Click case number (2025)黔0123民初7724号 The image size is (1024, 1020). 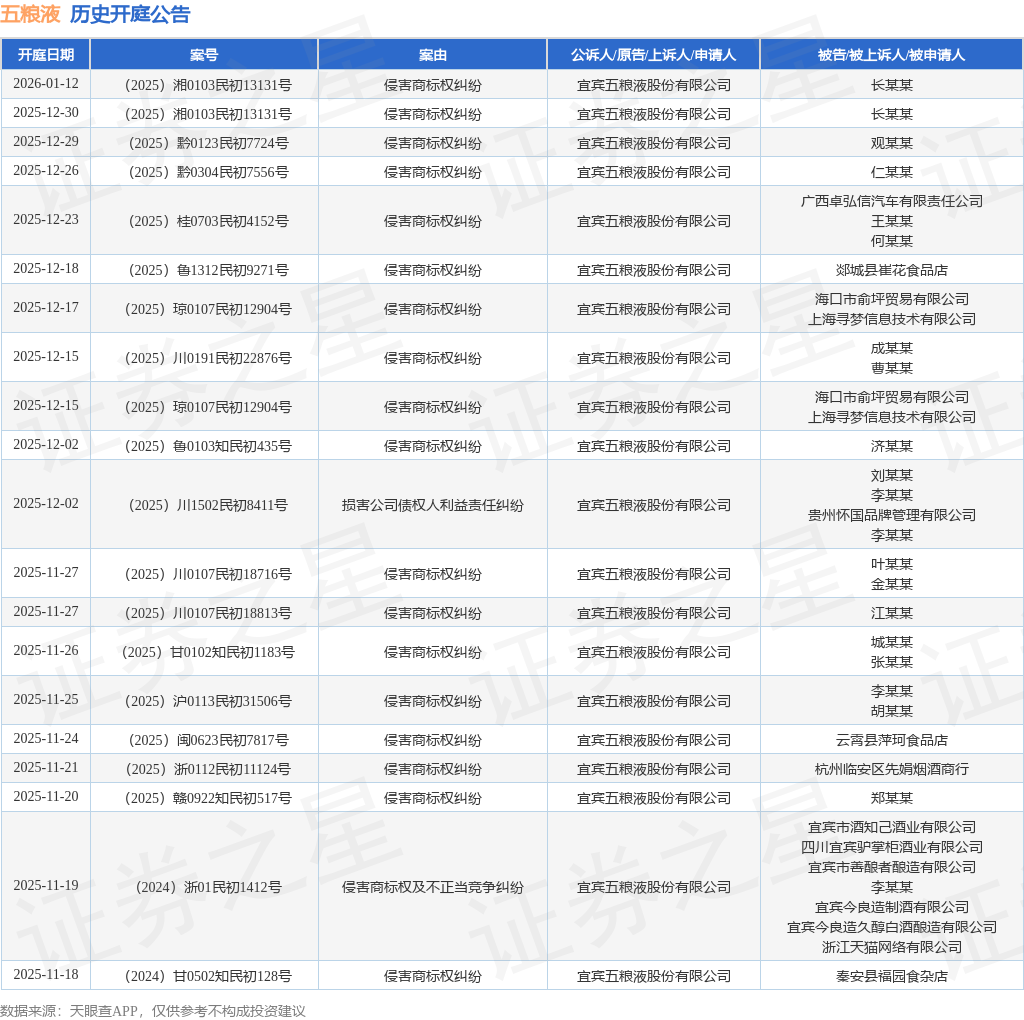point(208,143)
